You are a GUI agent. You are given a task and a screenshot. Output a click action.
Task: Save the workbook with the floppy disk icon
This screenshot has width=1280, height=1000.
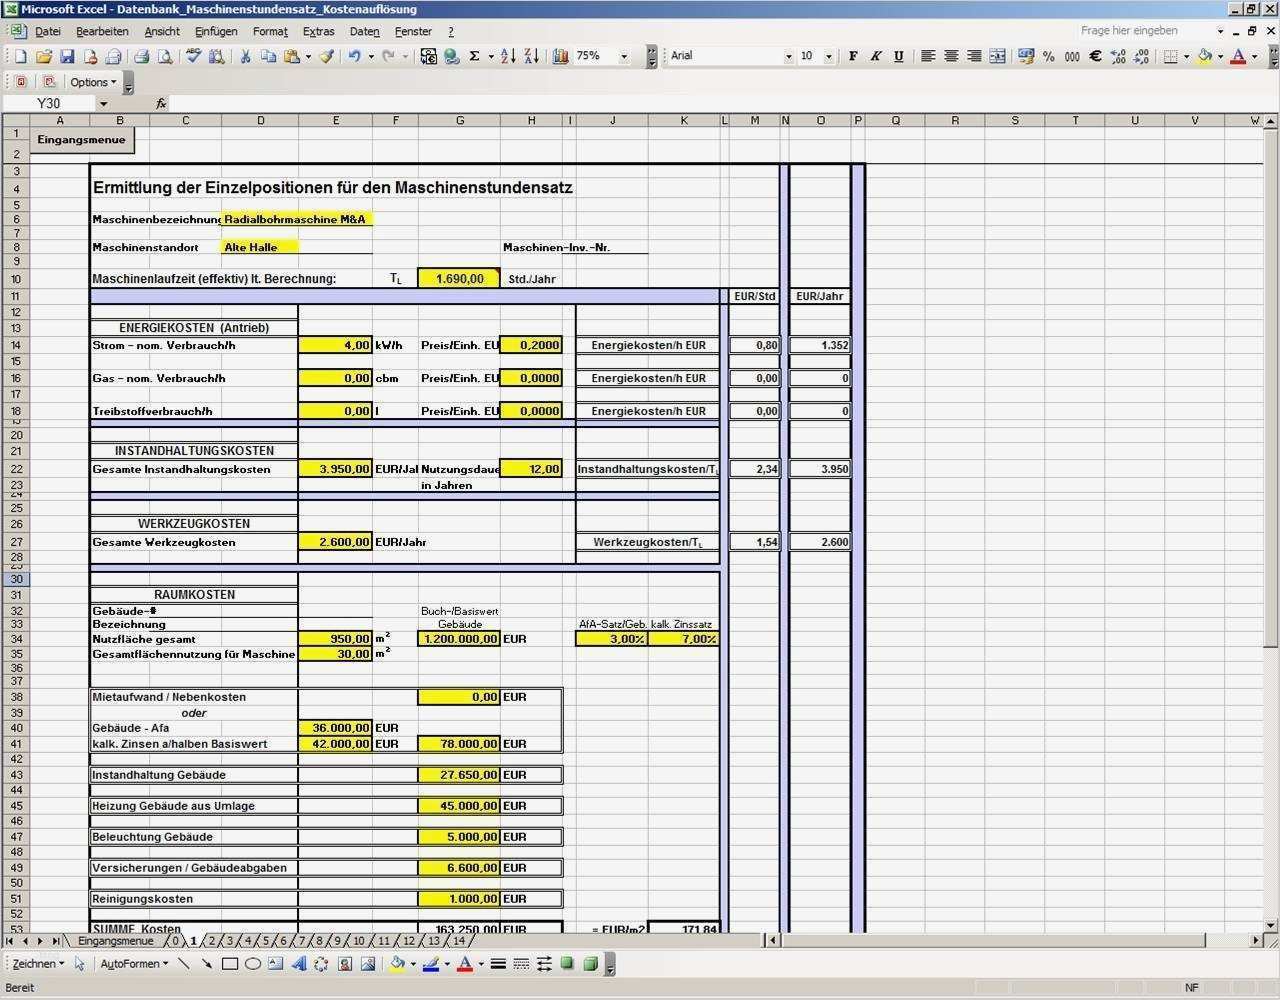(67, 57)
